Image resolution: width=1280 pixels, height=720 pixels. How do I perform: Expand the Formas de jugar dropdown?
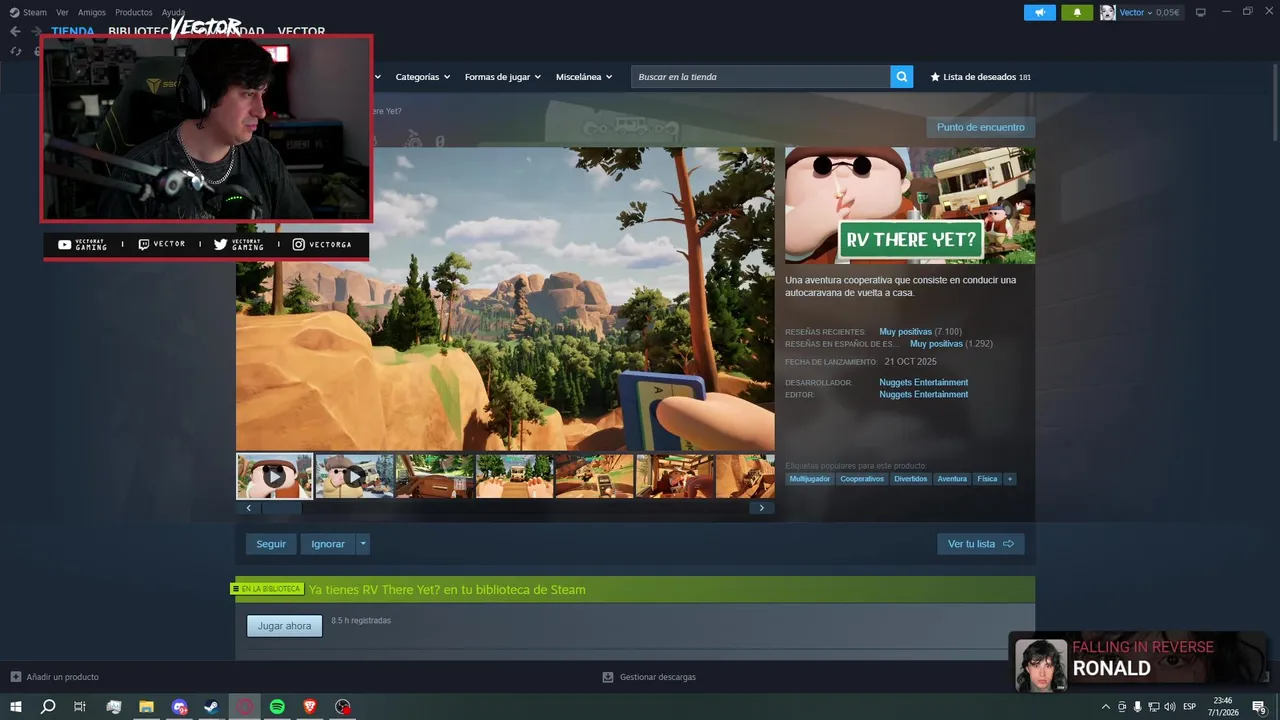click(x=502, y=77)
